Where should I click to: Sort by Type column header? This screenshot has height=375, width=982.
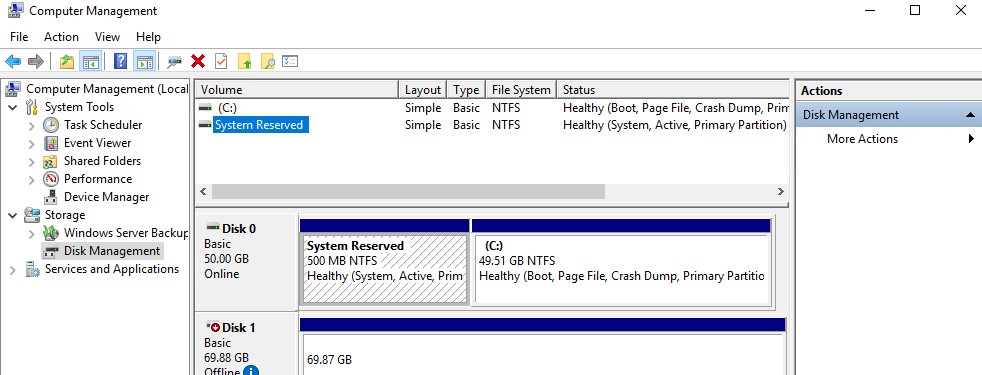click(x=466, y=90)
